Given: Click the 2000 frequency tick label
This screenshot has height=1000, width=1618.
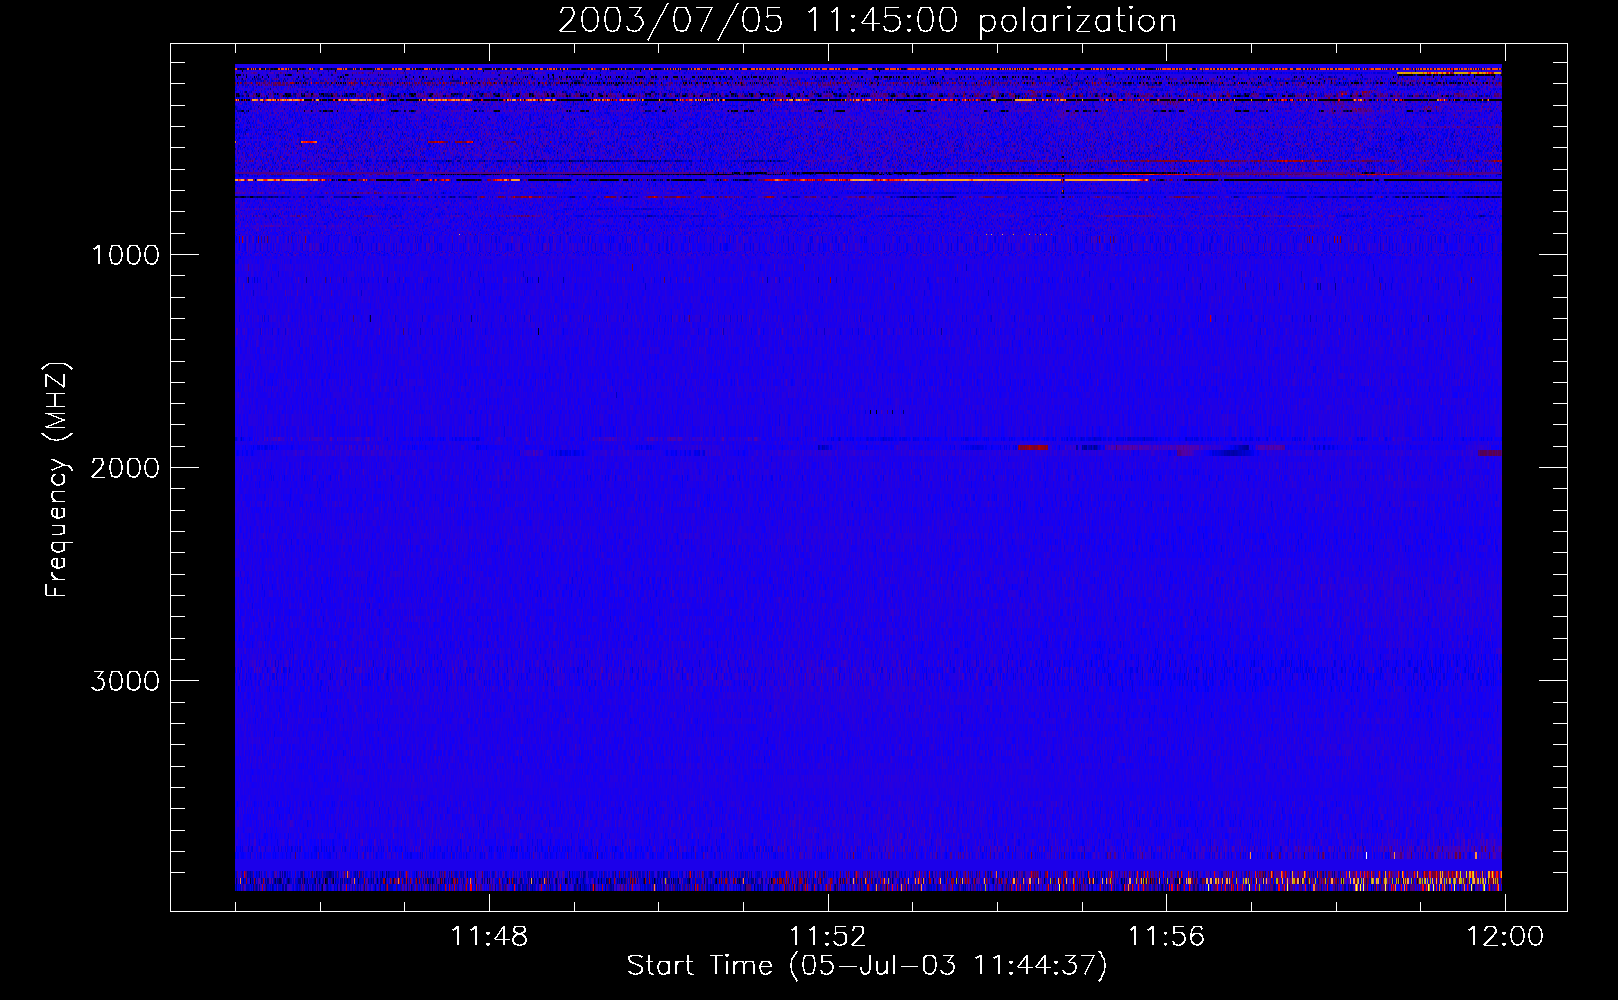Looking at the screenshot, I should 125,468.
